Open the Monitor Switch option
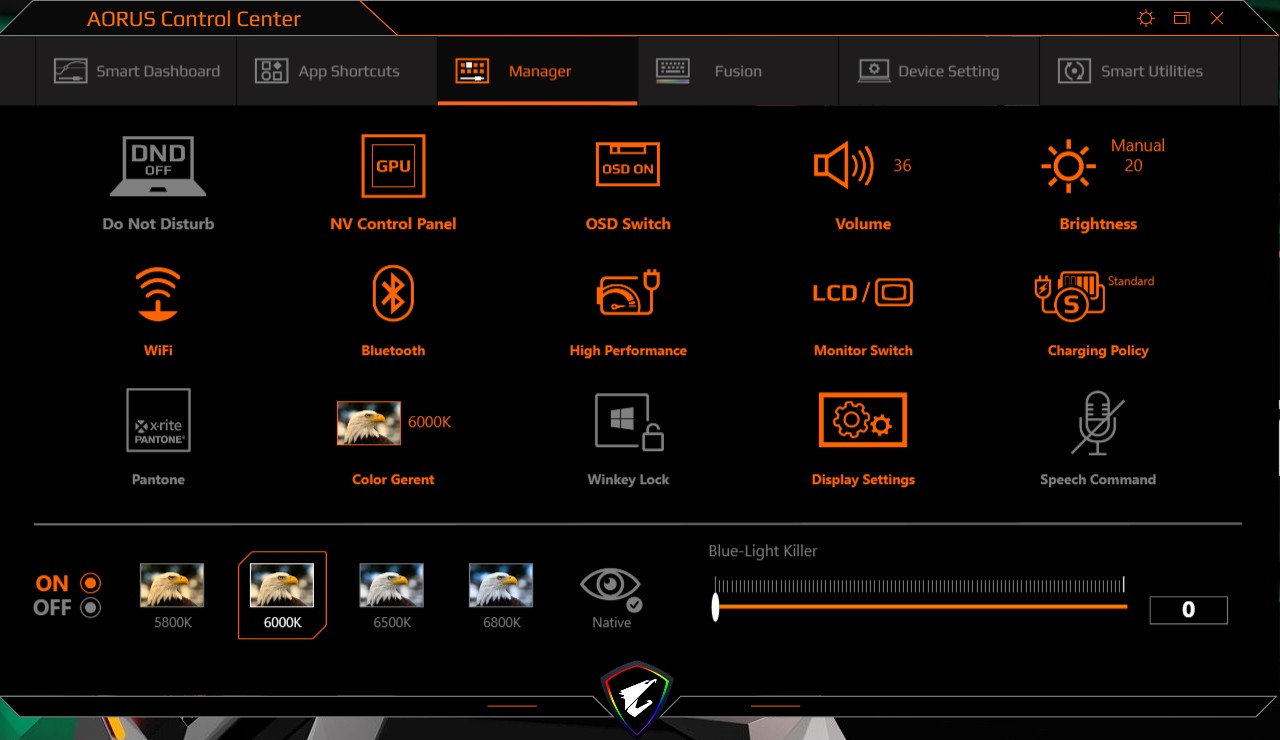This screenshot has width=1280, height=740. pyautogui.click(x=862, y=294)
